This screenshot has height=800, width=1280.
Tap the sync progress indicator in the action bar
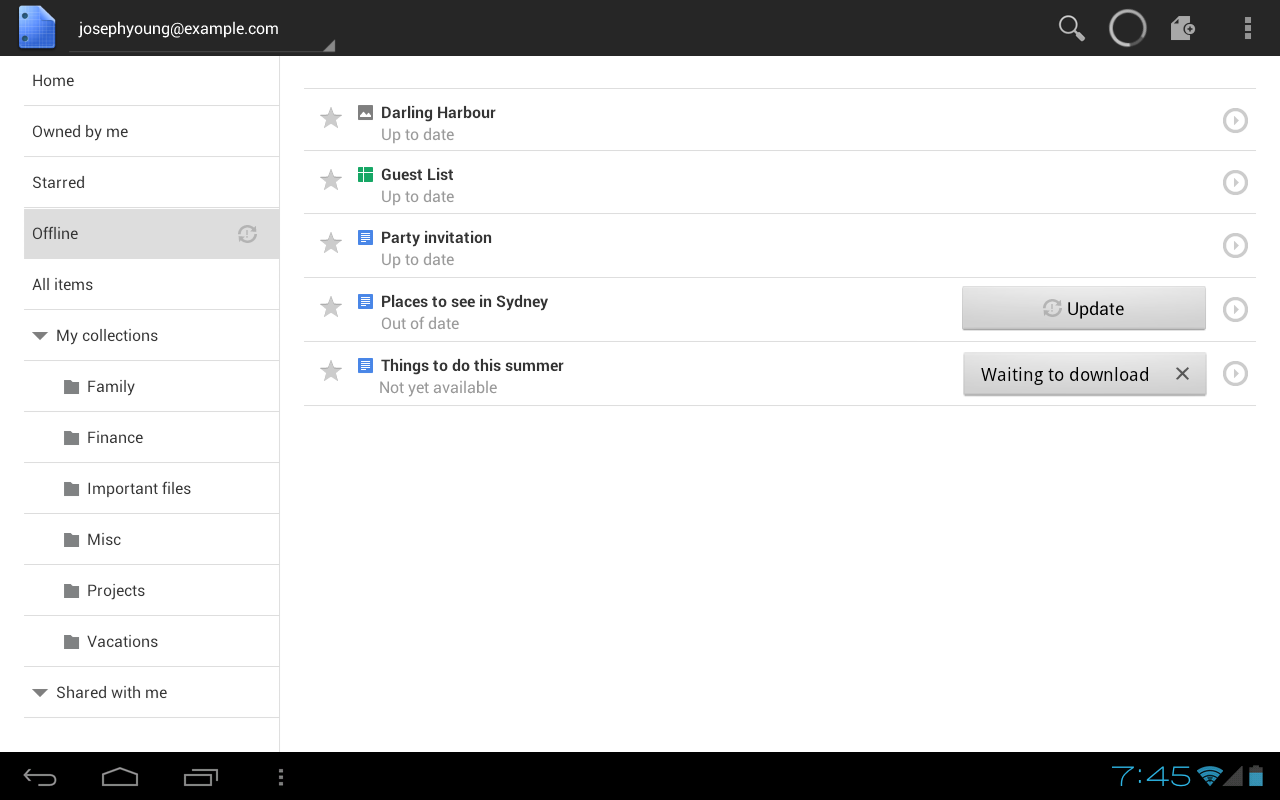pyautogui.click(x=1127, y=28)
